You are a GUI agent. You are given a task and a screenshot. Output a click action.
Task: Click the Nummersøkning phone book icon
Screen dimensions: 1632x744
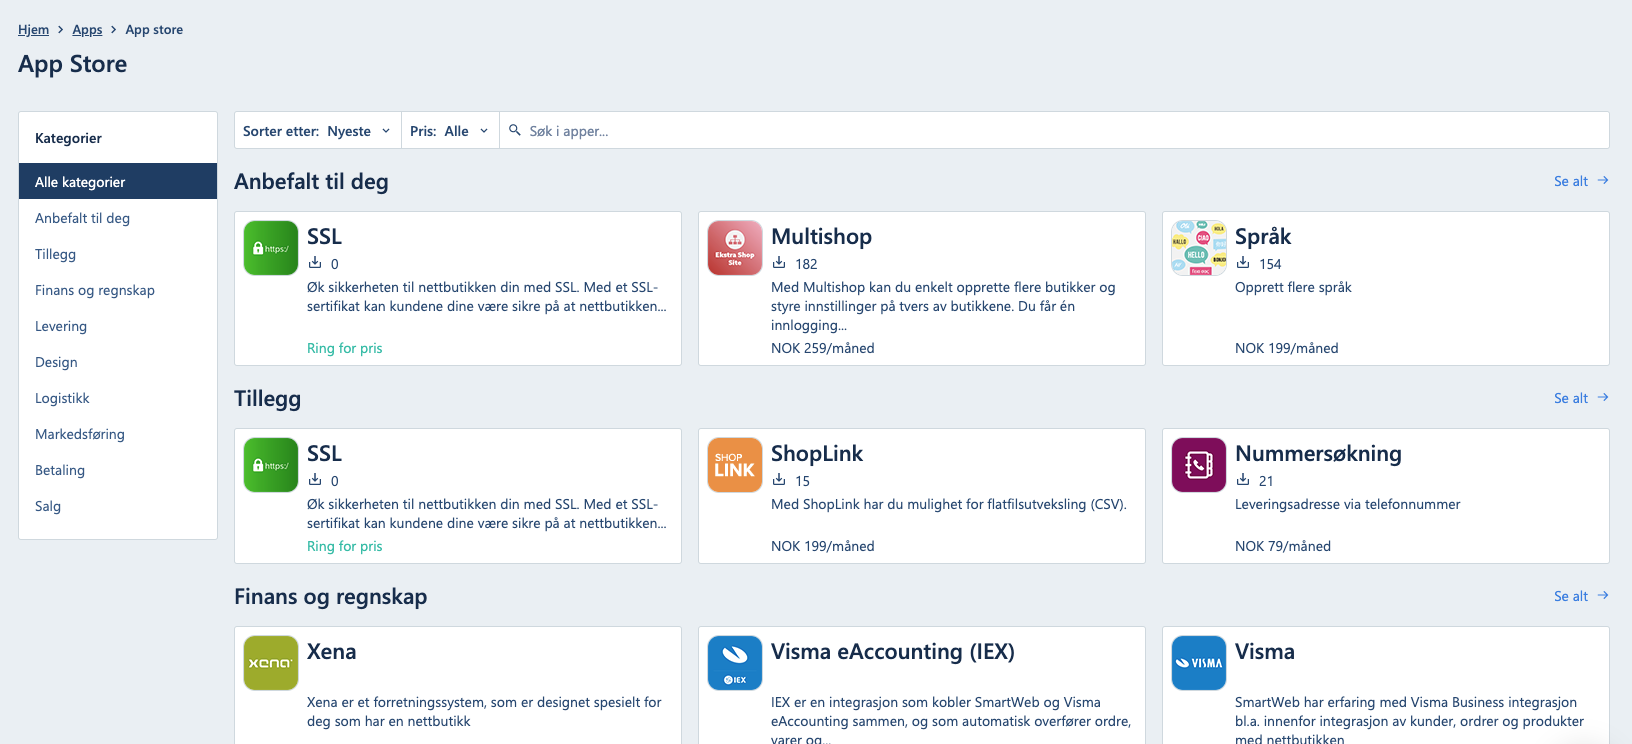pyautogui.click(x=1199, y=465)
